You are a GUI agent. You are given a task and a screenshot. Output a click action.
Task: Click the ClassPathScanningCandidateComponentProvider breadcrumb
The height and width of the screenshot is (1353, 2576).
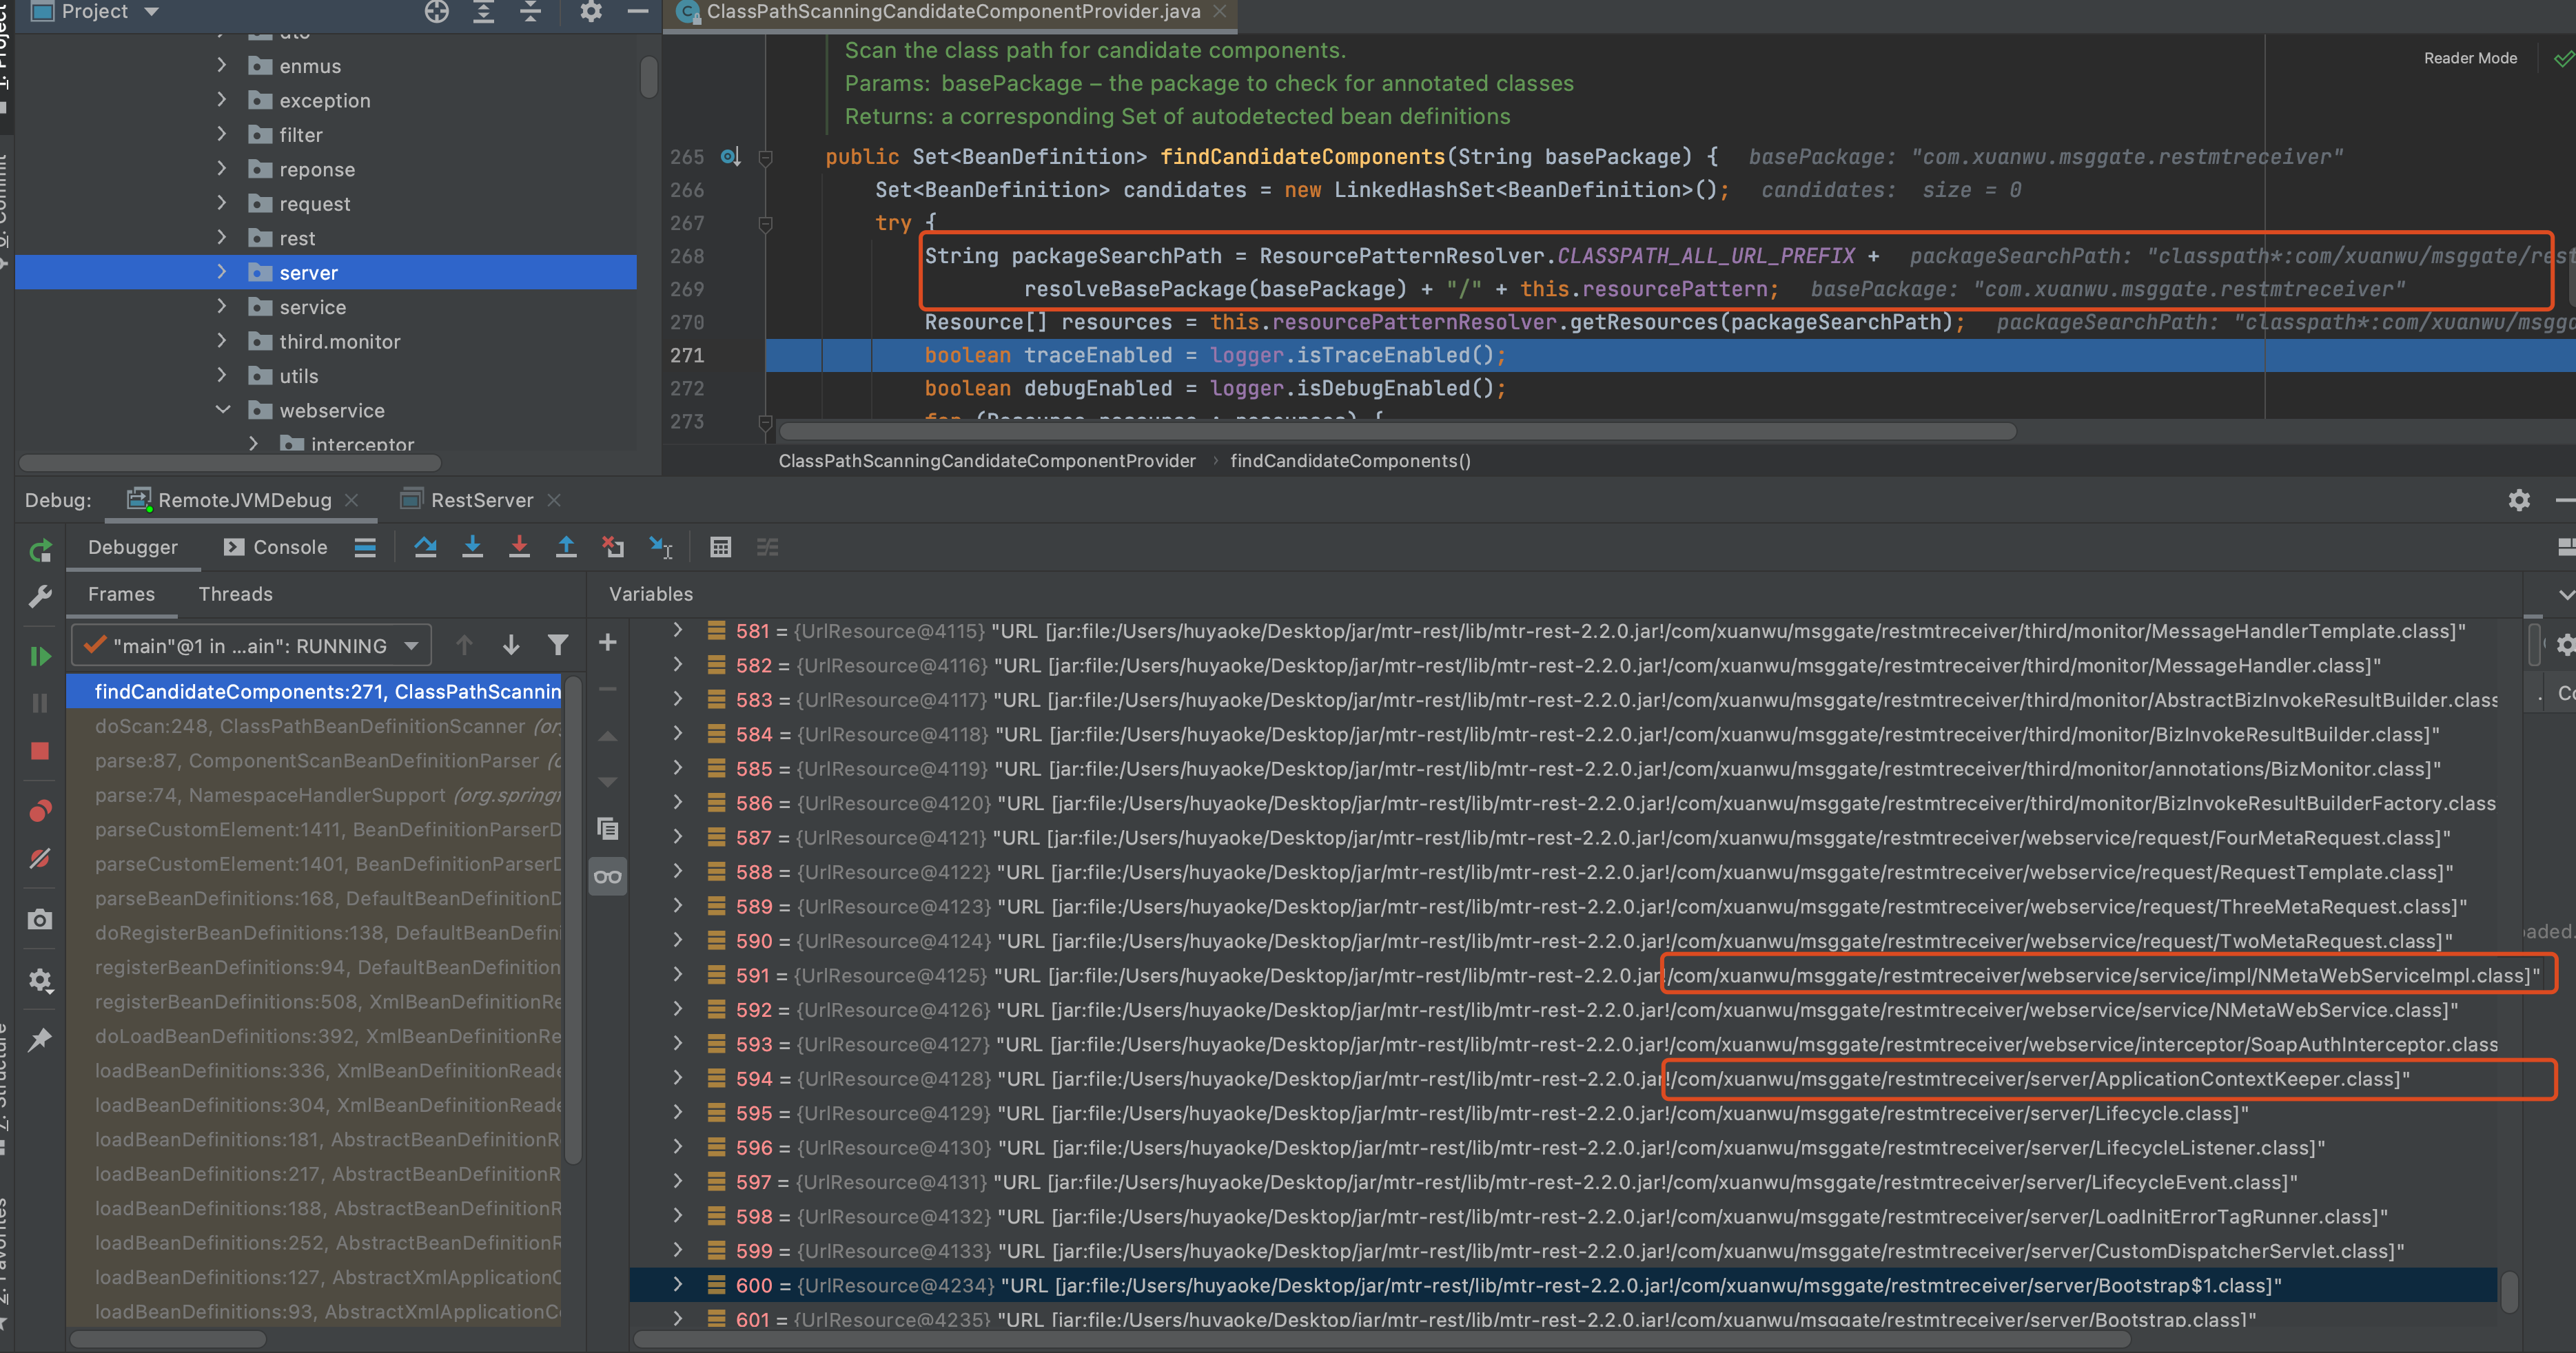tap(987, 461)
